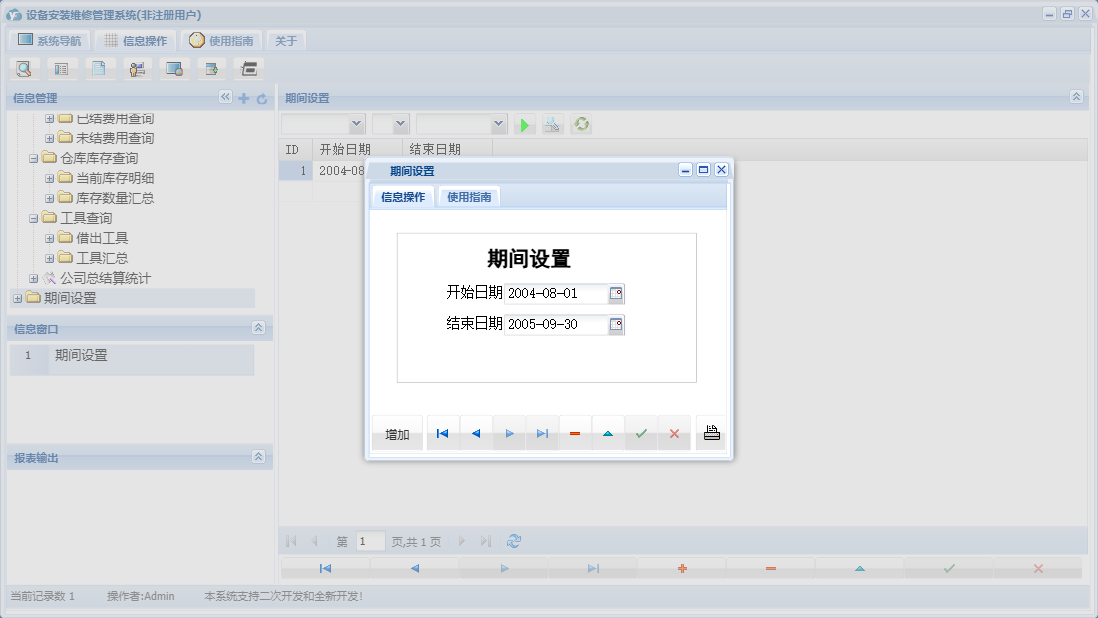Confirm changes with the green checkmark icon
Image resolution: width=1098 pixels, height=618 pixels.
pos(641,432)
